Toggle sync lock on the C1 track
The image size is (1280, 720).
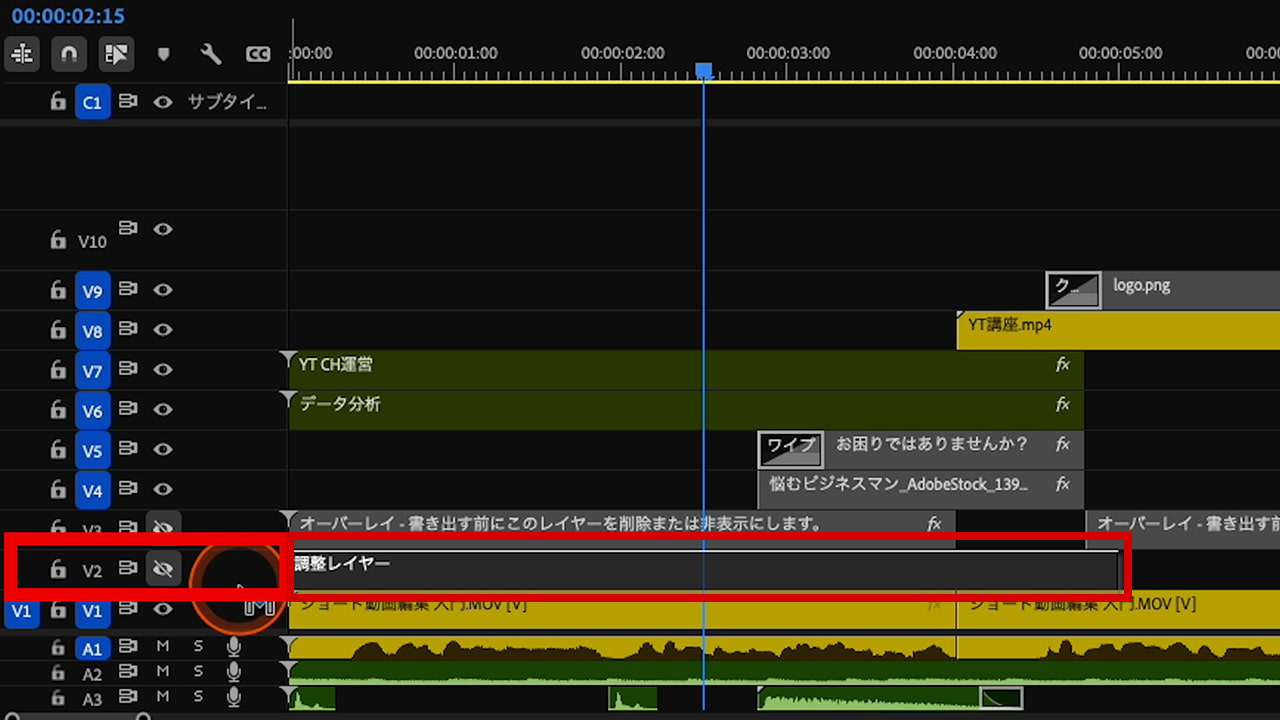tap(128, 101)
